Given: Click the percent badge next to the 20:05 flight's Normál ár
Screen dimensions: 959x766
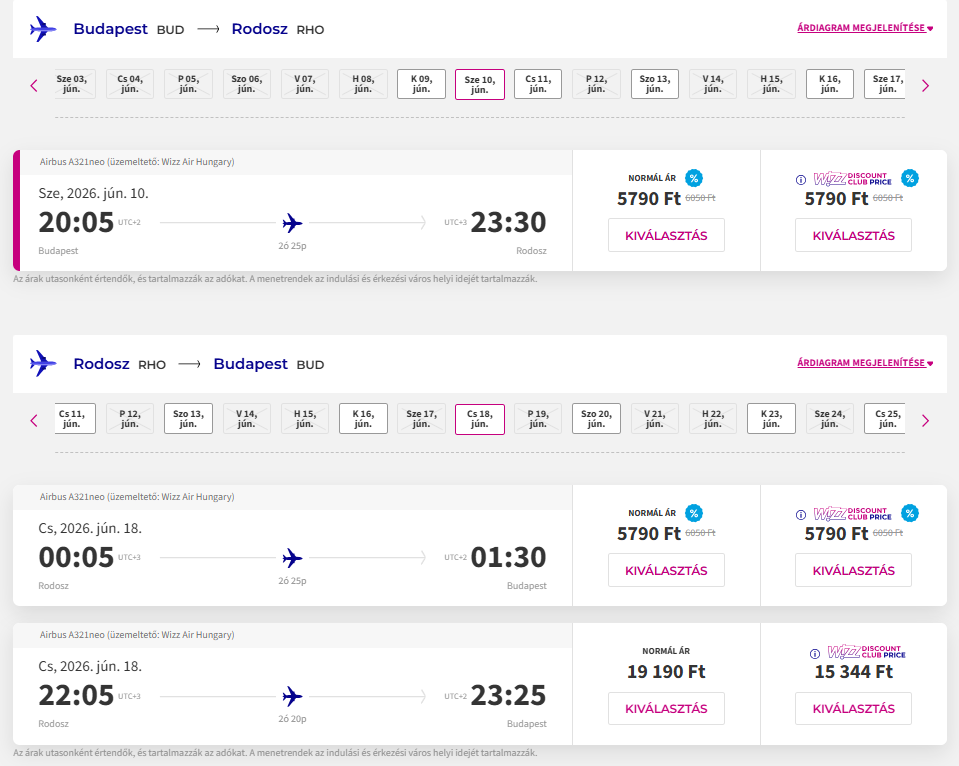Looking at the screenshot, I should coord(693,178).
